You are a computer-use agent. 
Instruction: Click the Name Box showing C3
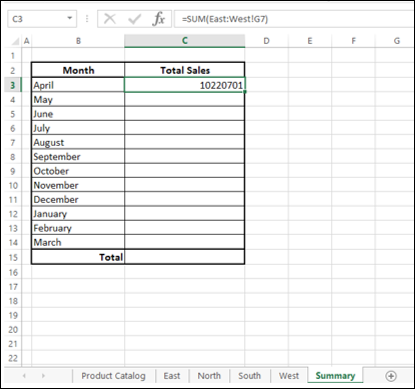tap(37, 19)
